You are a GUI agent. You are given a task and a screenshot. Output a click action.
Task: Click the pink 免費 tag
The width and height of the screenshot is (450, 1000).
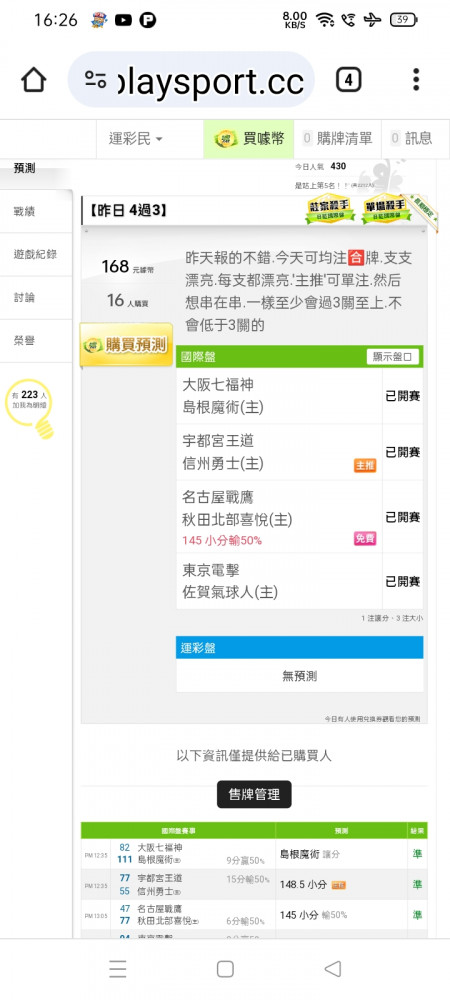[365, 539]
